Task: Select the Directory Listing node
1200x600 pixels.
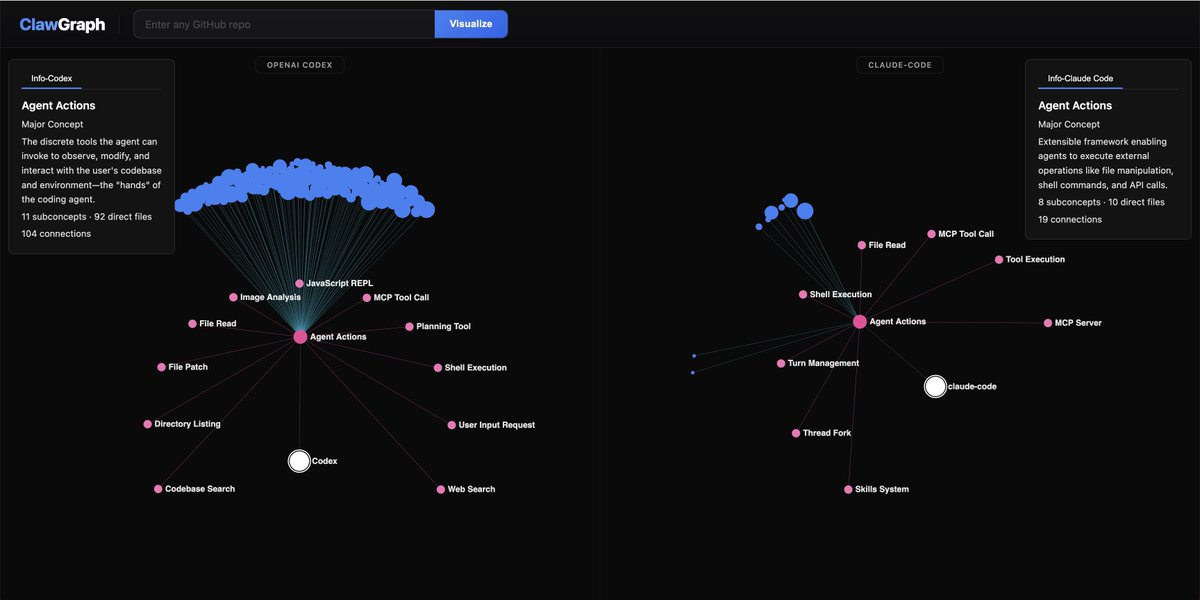Action: (147, 424)
